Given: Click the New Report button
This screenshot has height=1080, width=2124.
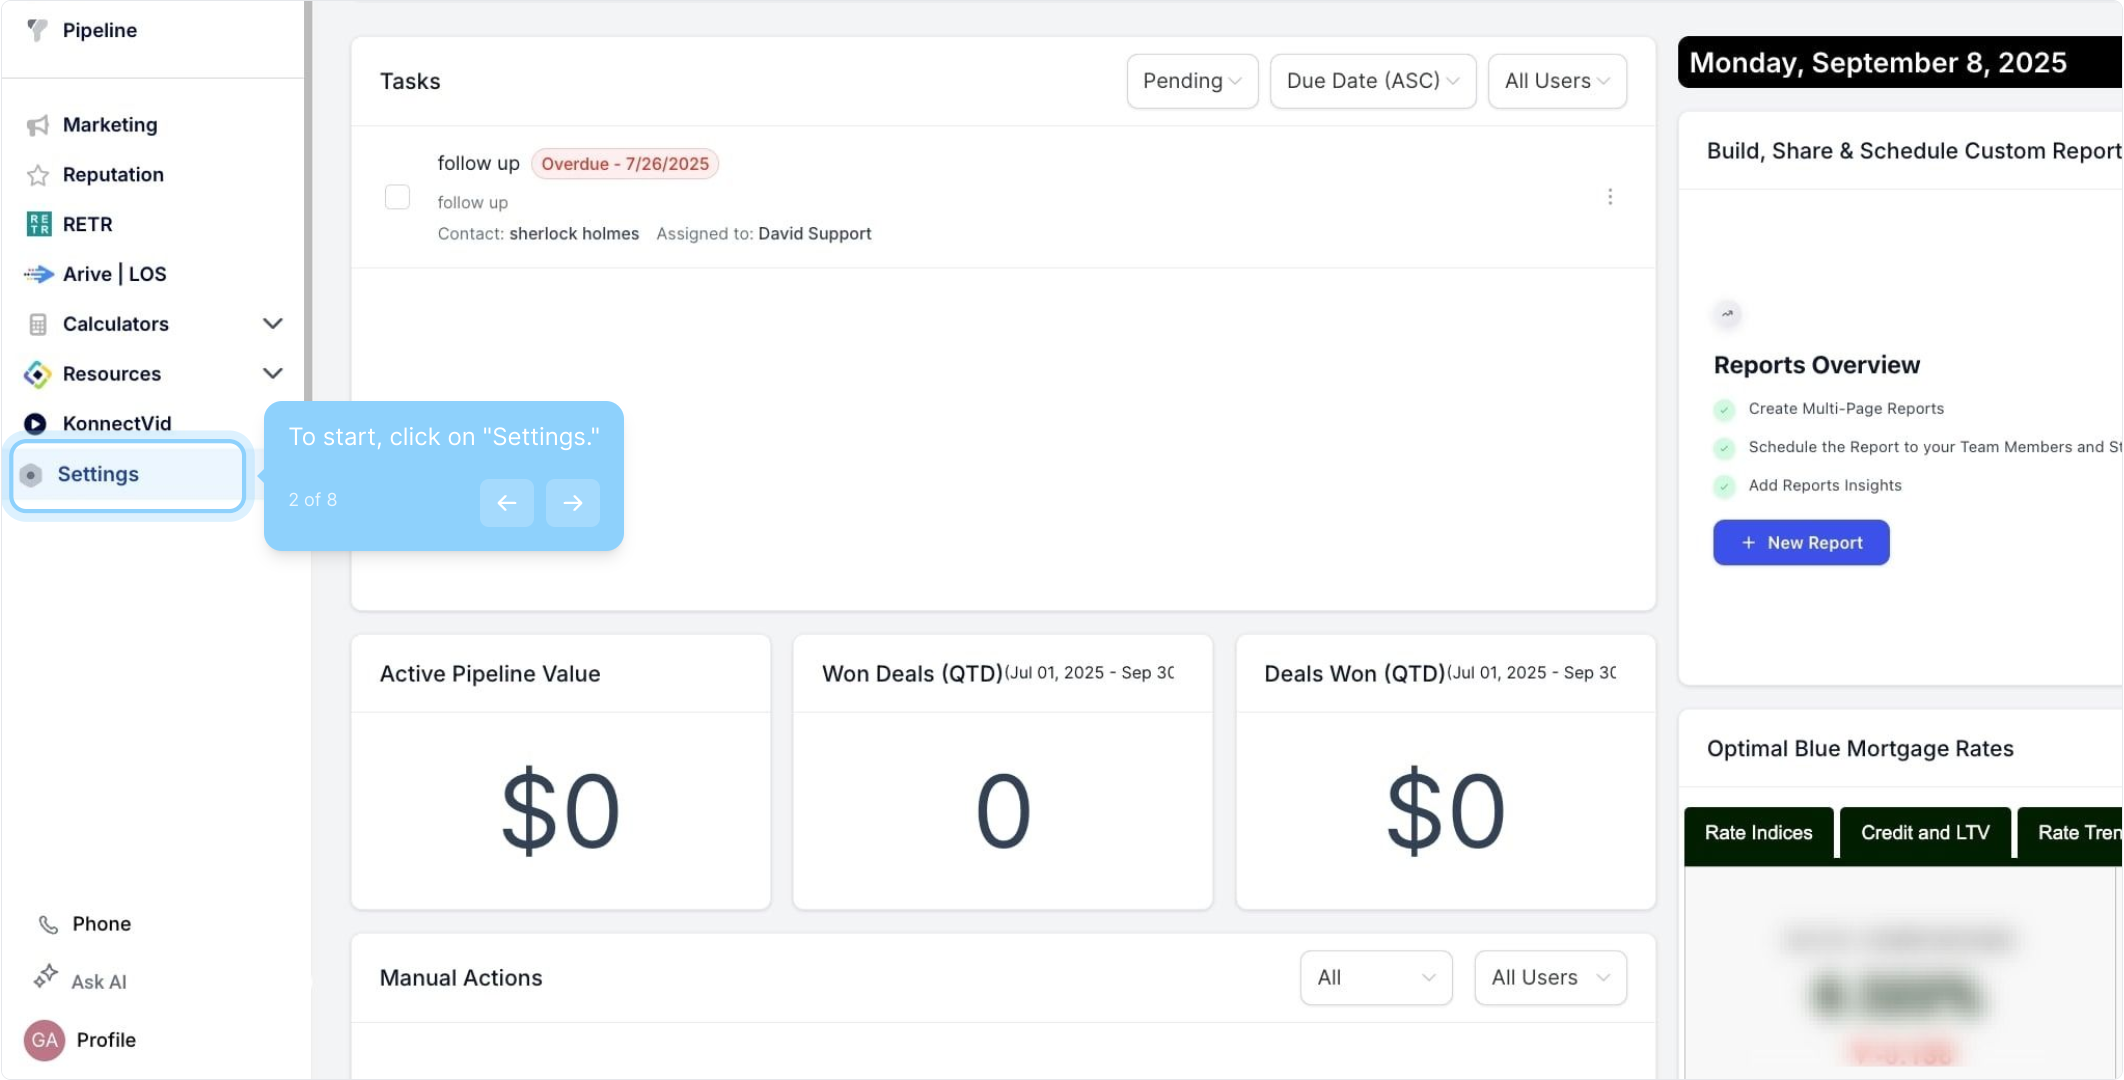Looking at the screenshot, I should (1801, 543).
